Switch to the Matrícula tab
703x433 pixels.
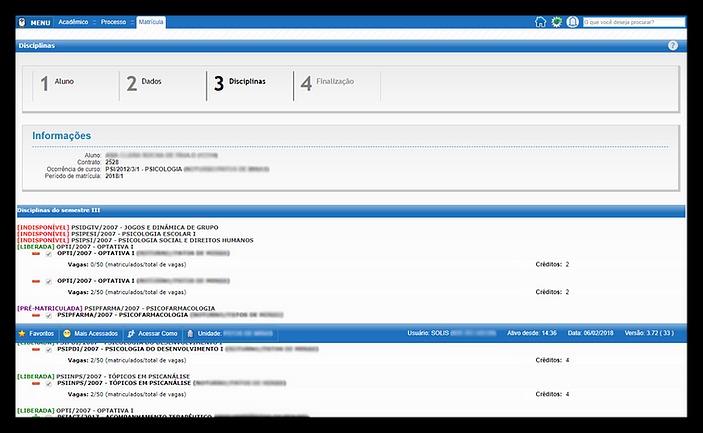tap(151, 21)
